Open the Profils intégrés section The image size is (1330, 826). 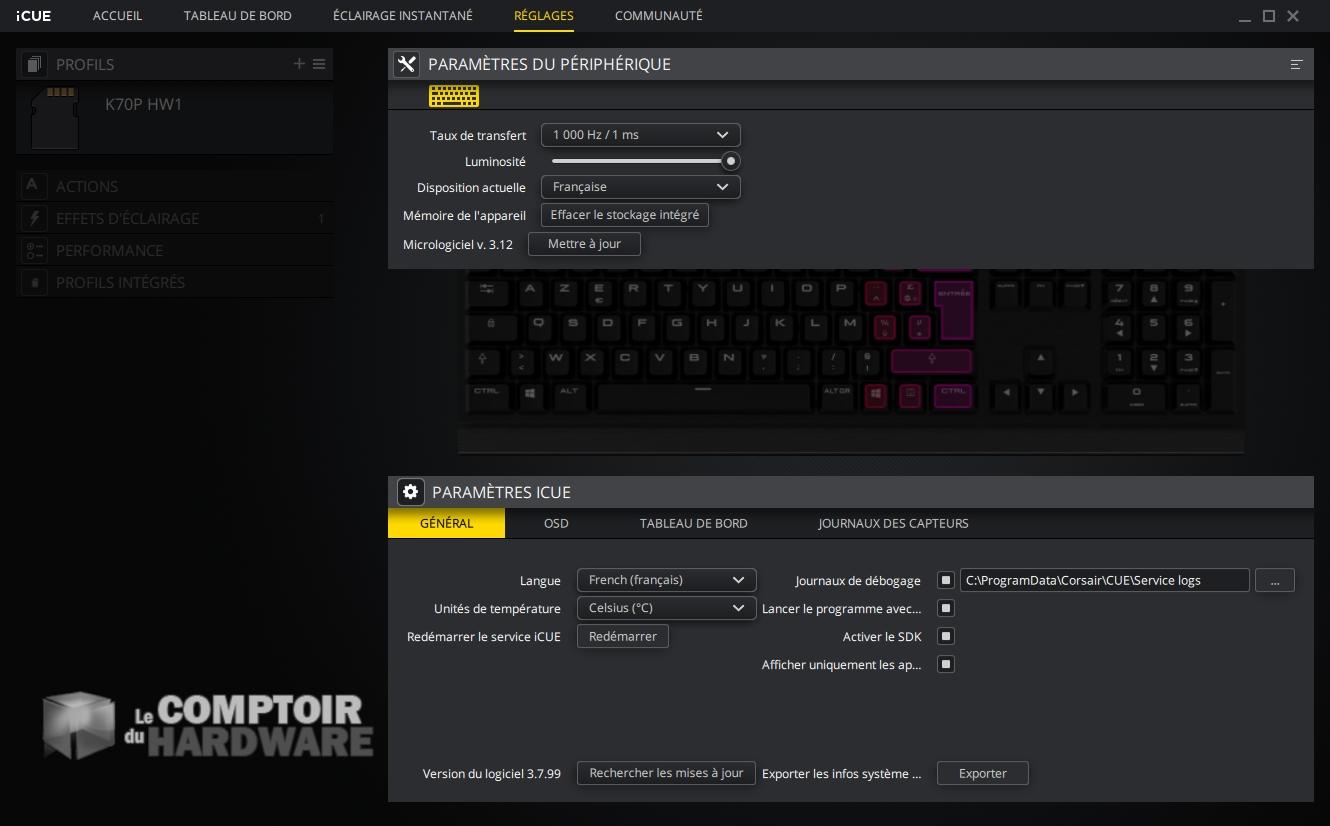[175, 282]
